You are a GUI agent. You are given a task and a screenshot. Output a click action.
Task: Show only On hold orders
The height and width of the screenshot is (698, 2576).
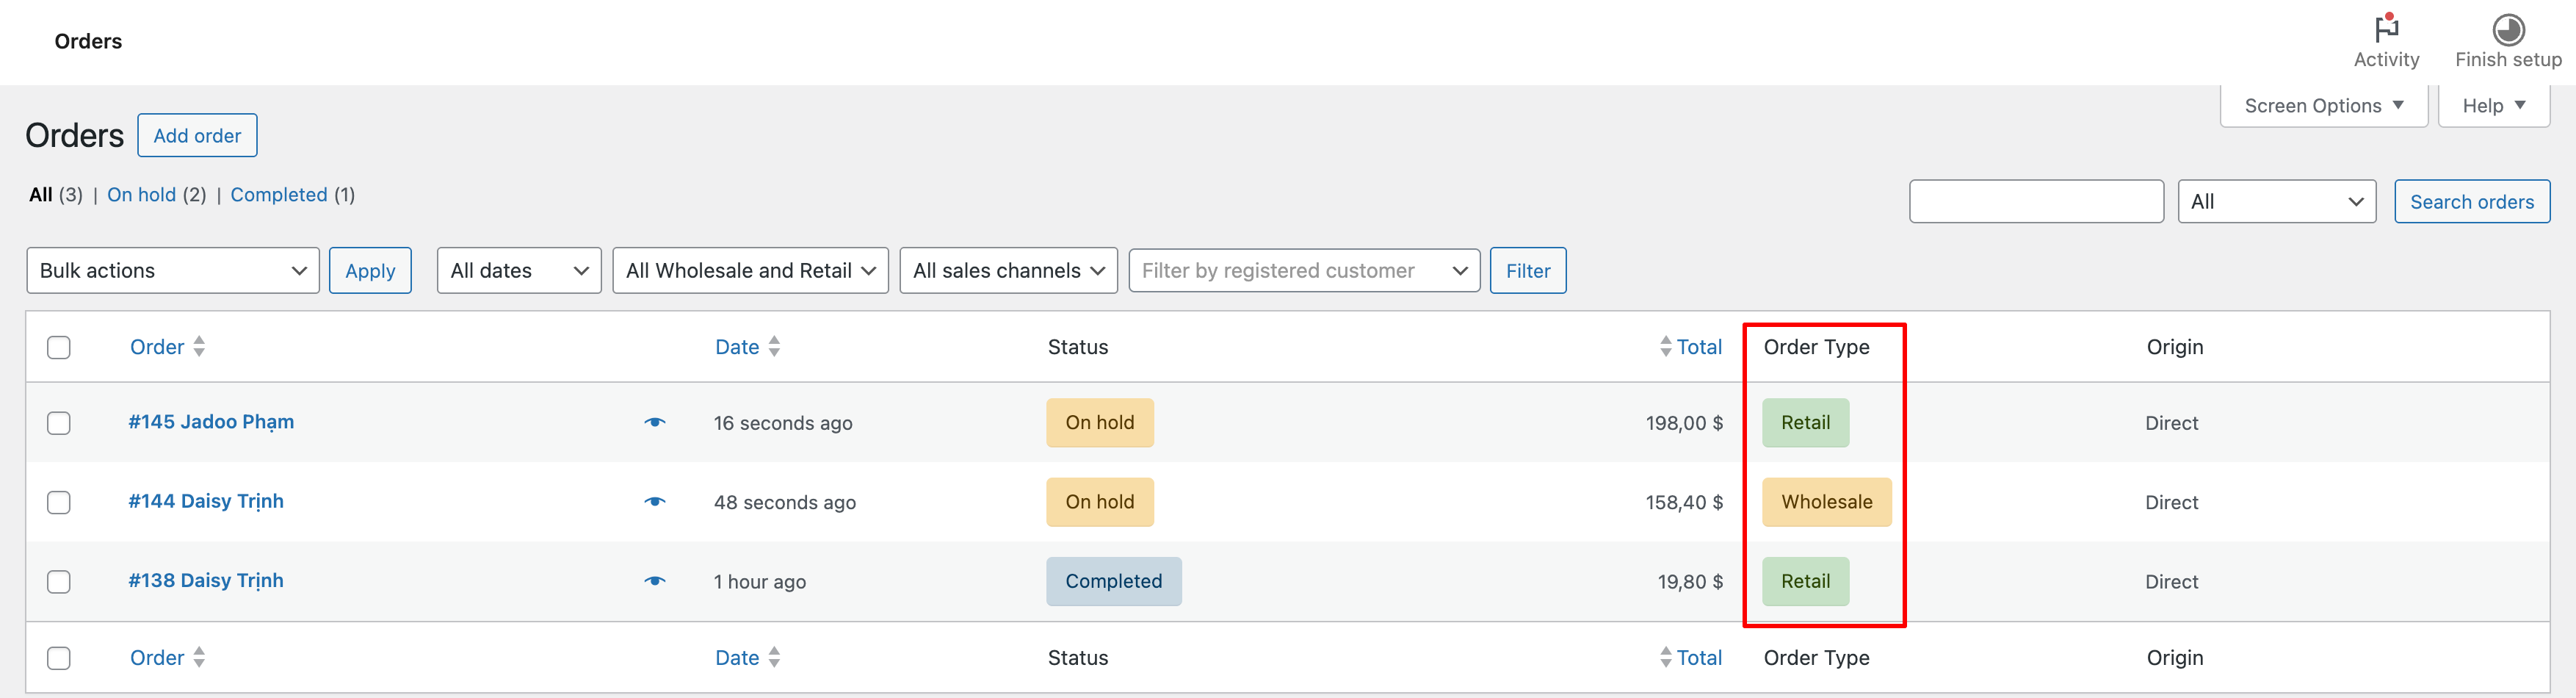(x=141, y=195)
